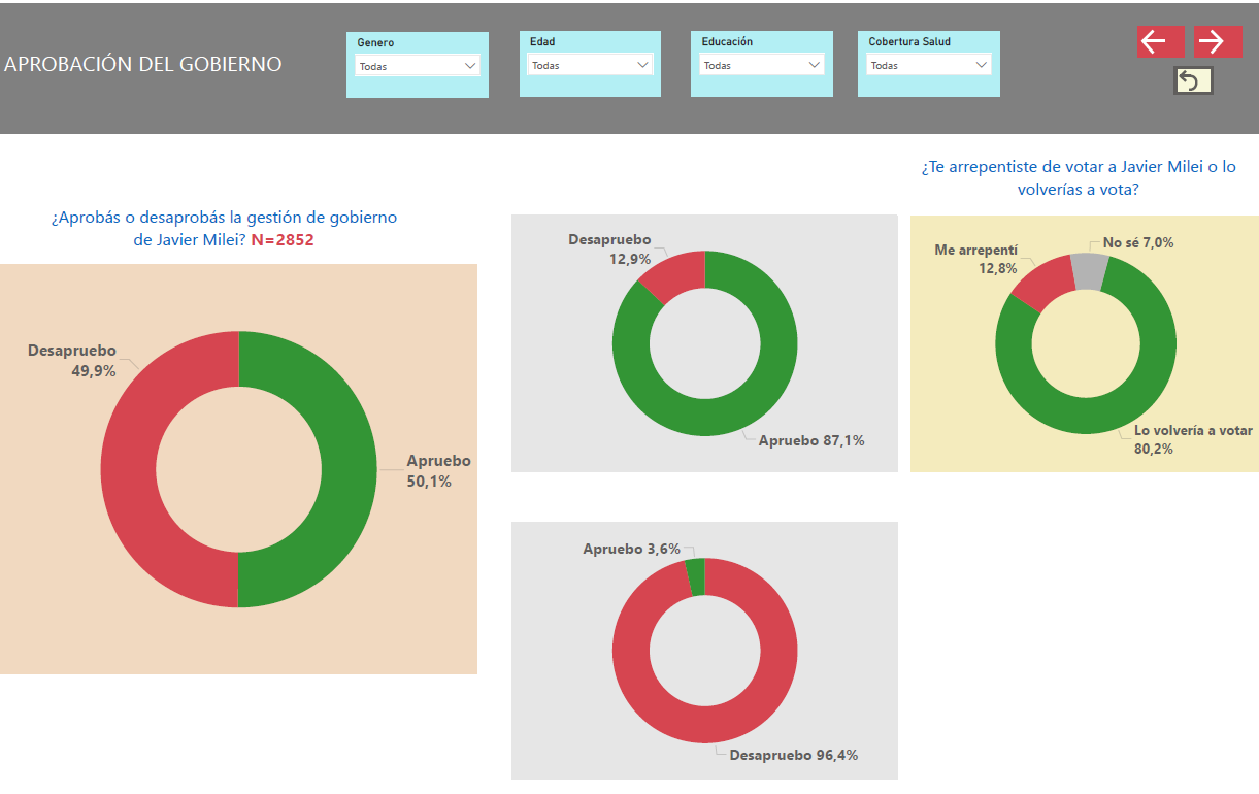Go to next page with right arrow
The width and height of the screenshot is (1259, 794).
[1218, 42]
